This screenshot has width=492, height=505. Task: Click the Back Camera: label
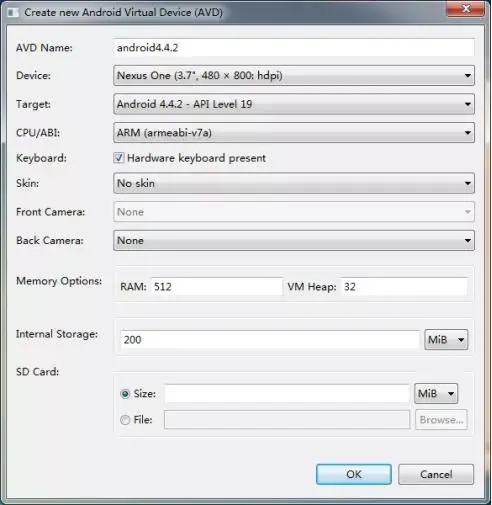click(50, 240)
